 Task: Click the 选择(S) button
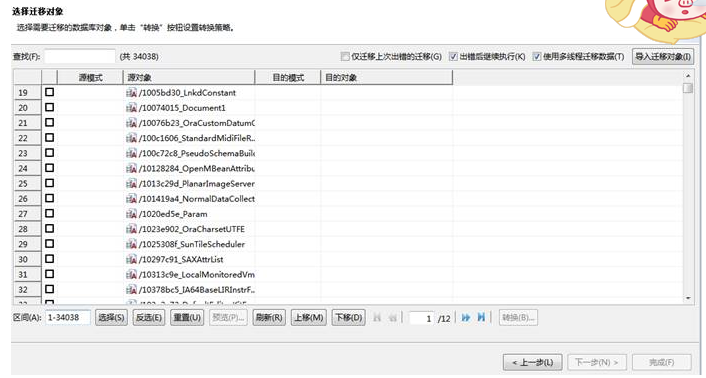click(111, 318)
